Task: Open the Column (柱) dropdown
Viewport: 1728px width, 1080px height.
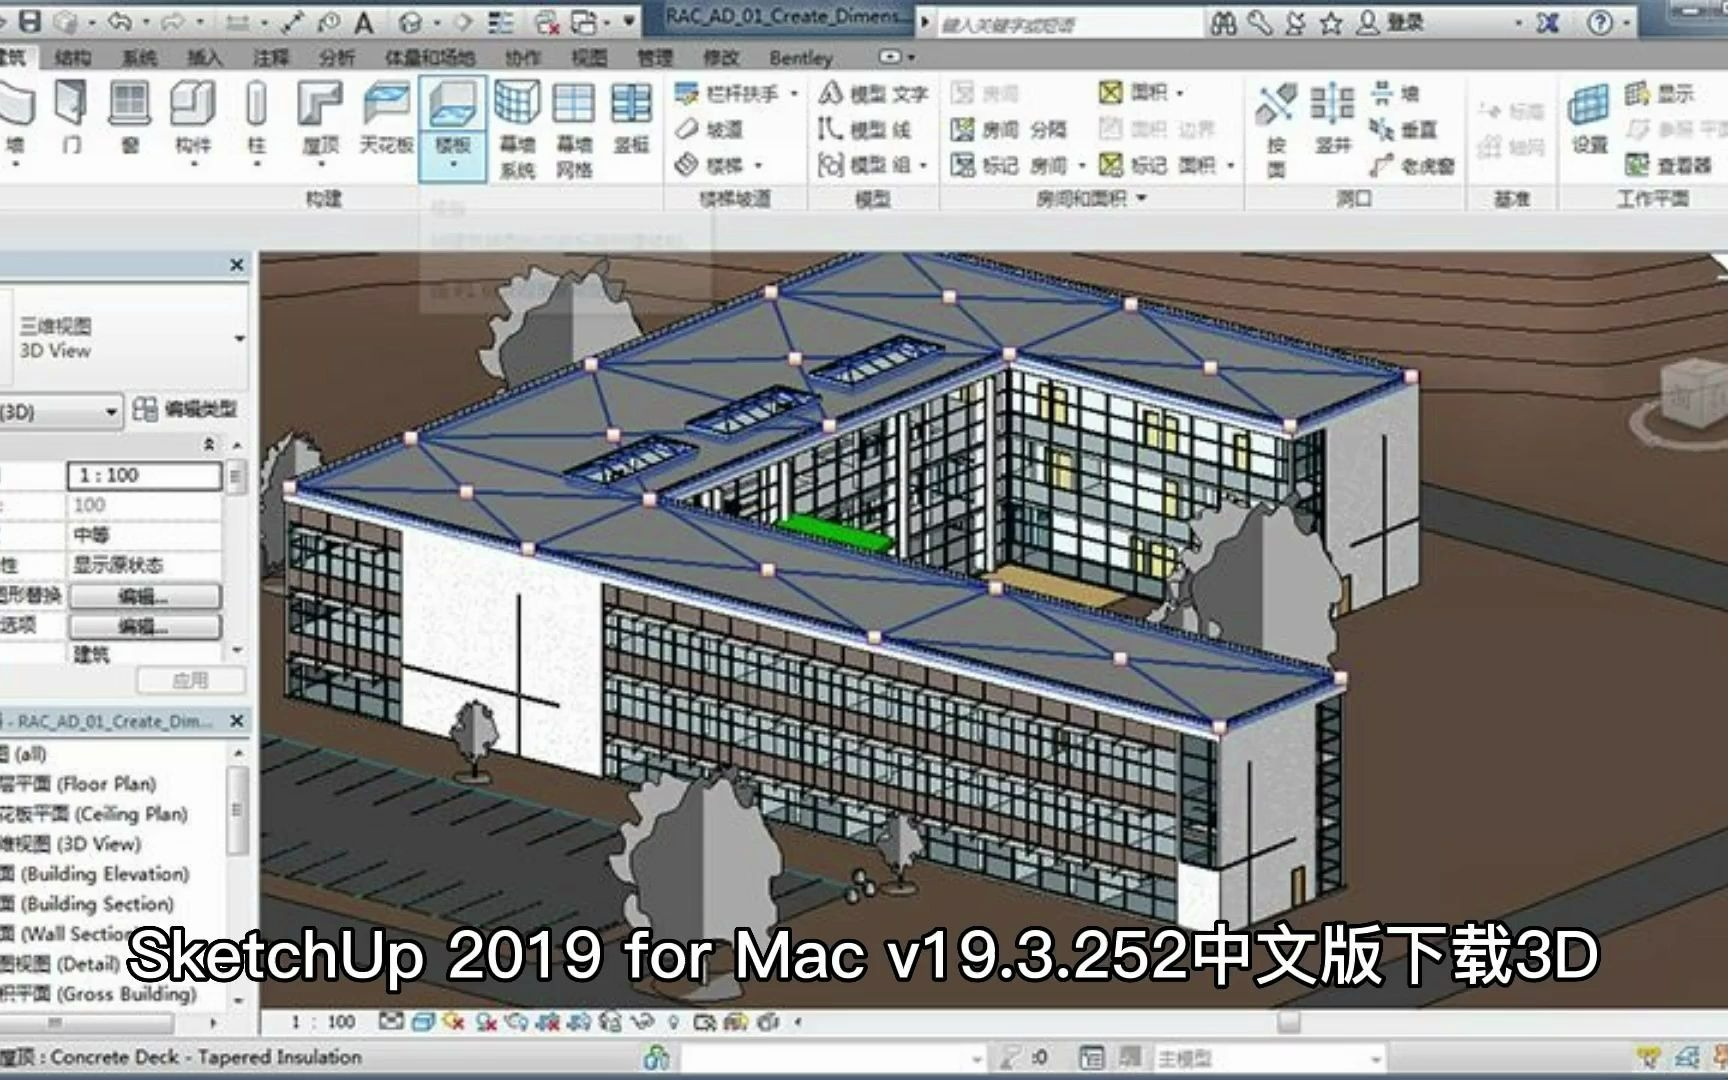Action: point(257,162)
